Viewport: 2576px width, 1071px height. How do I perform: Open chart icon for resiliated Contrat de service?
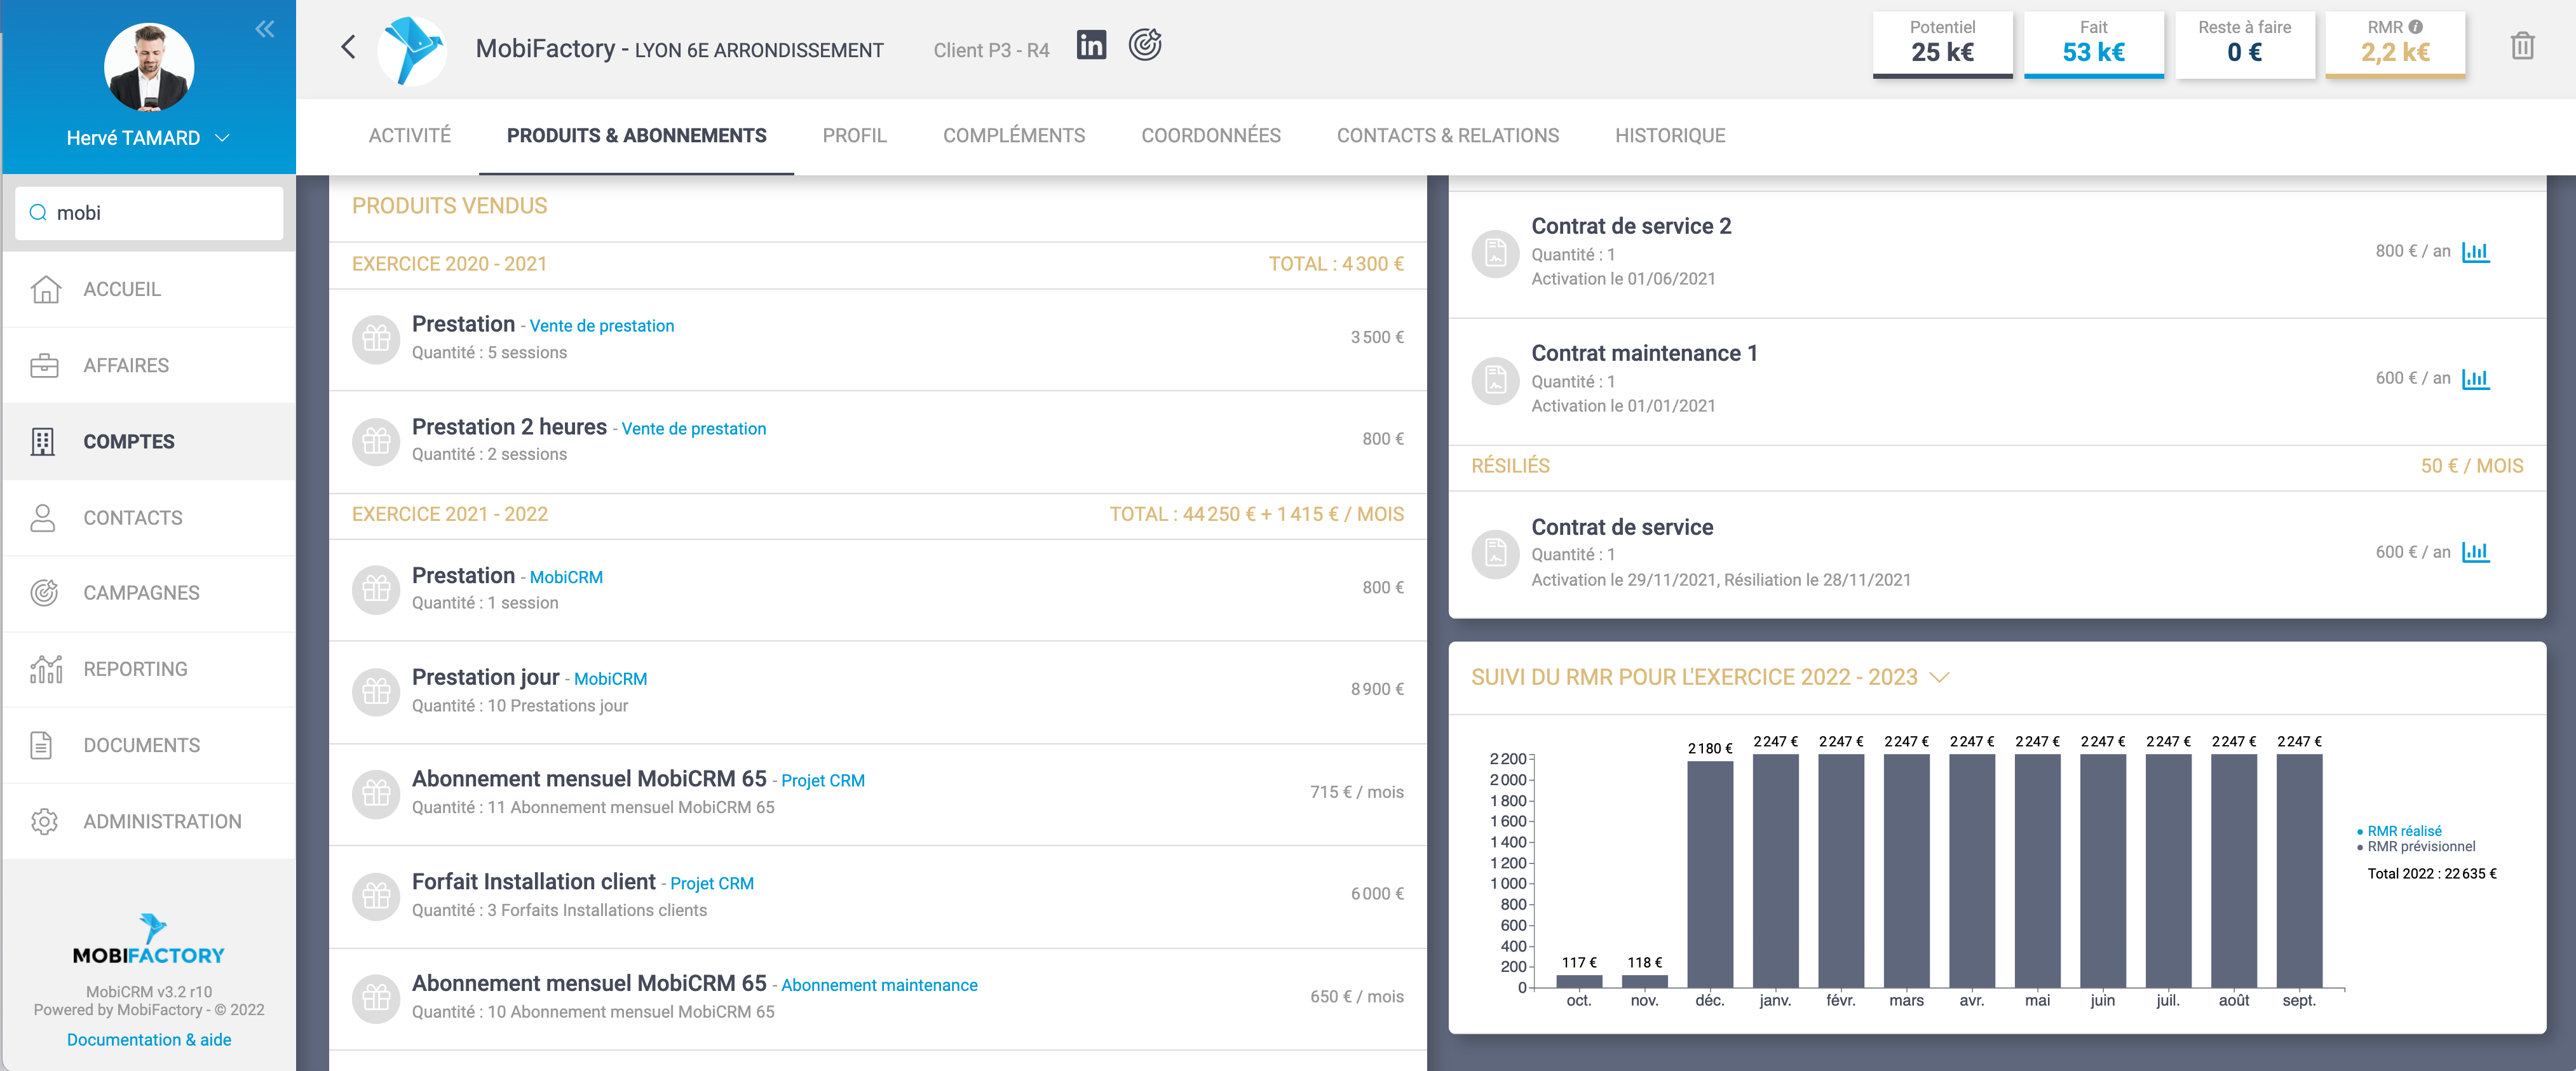pyautogui.click(x=2475, y=552)
